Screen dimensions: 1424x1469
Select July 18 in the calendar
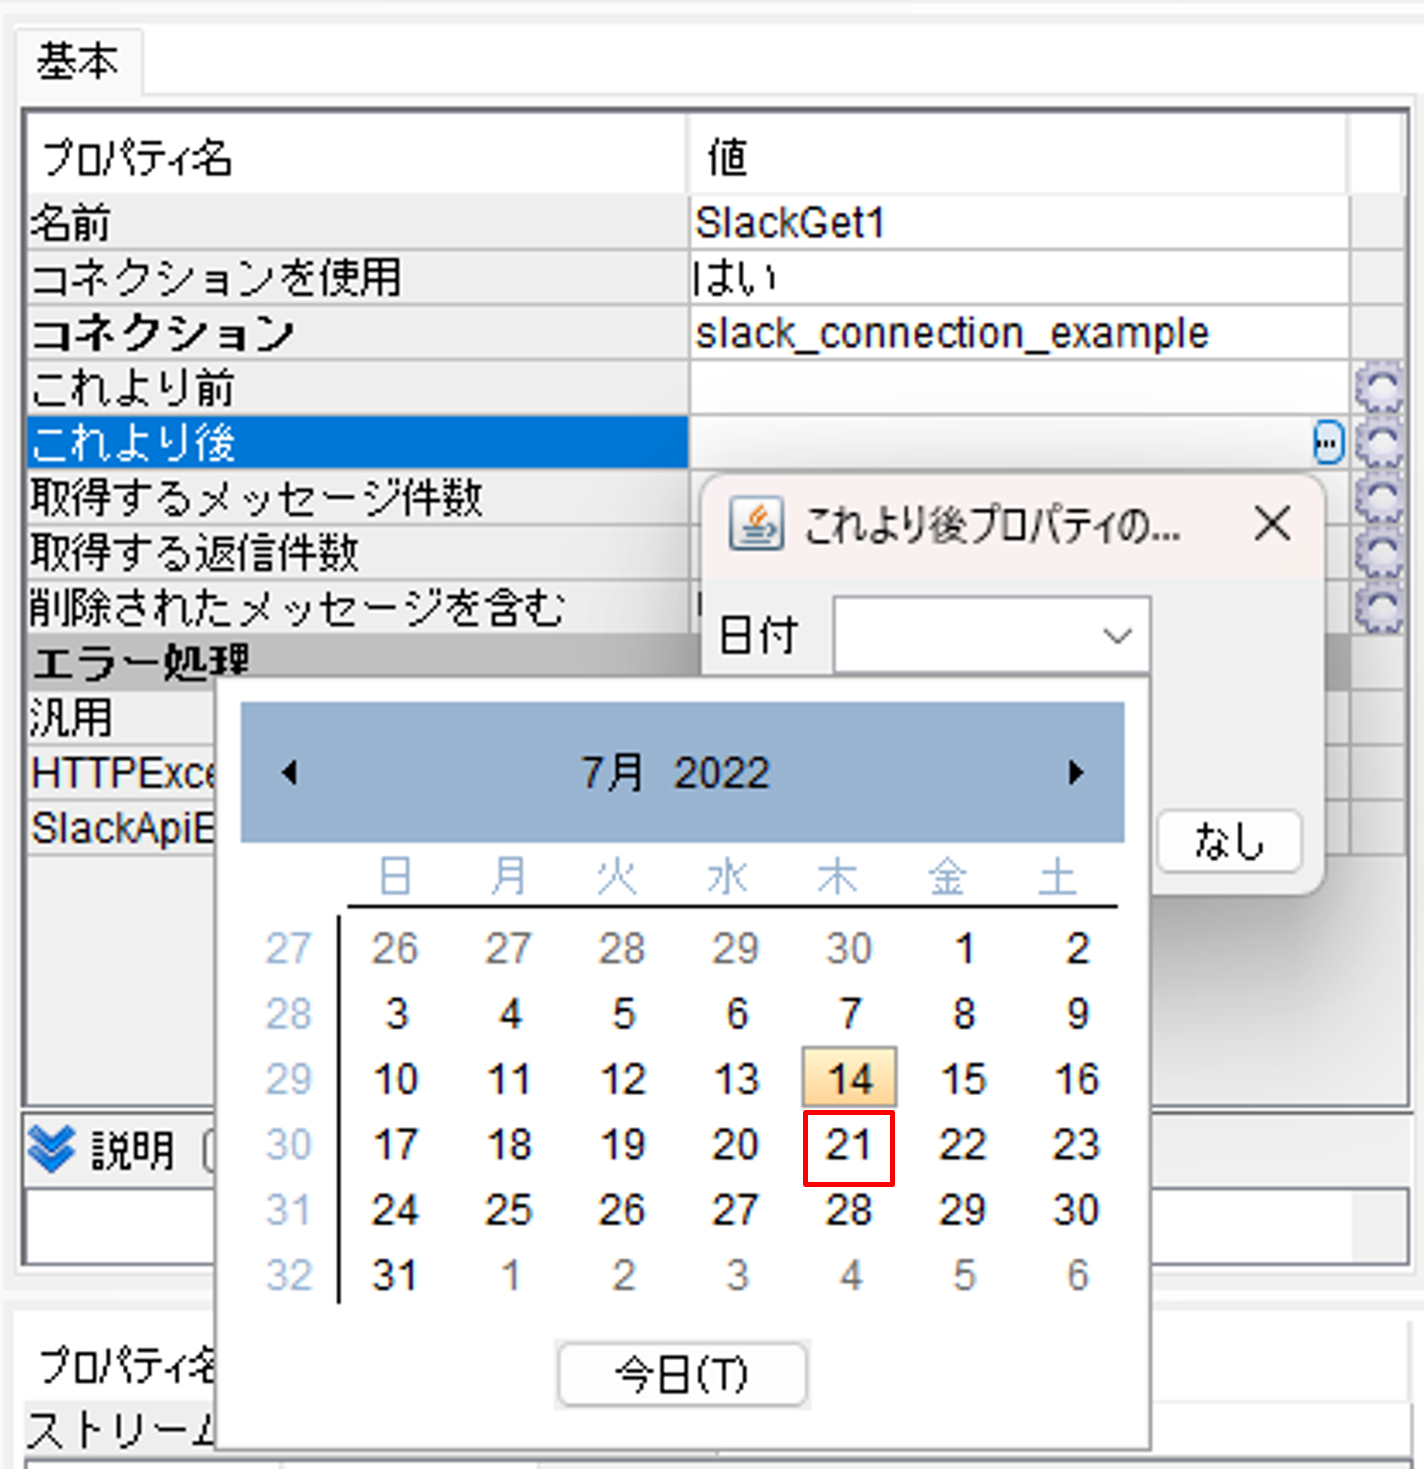(x=509, y=1144)
